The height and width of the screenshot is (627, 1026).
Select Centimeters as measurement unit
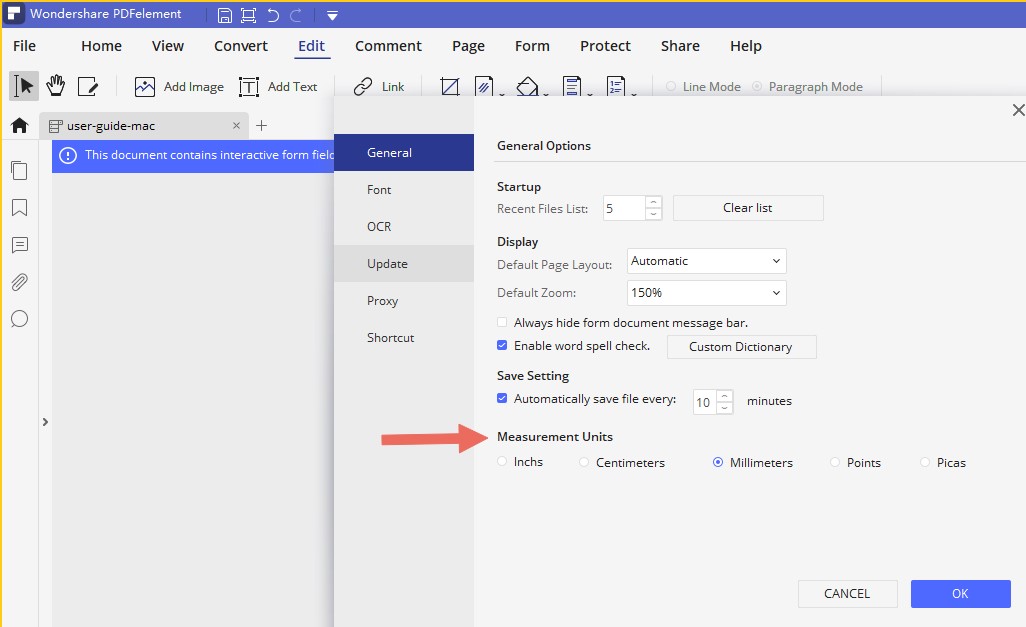pyautogui.click(x=582, y=462)
